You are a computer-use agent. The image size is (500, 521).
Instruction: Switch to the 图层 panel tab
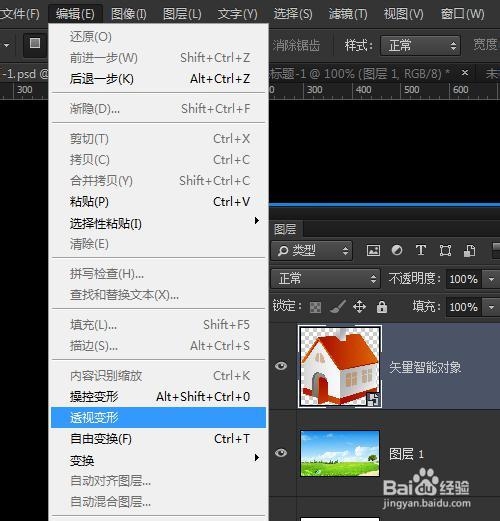click(285, 229)
